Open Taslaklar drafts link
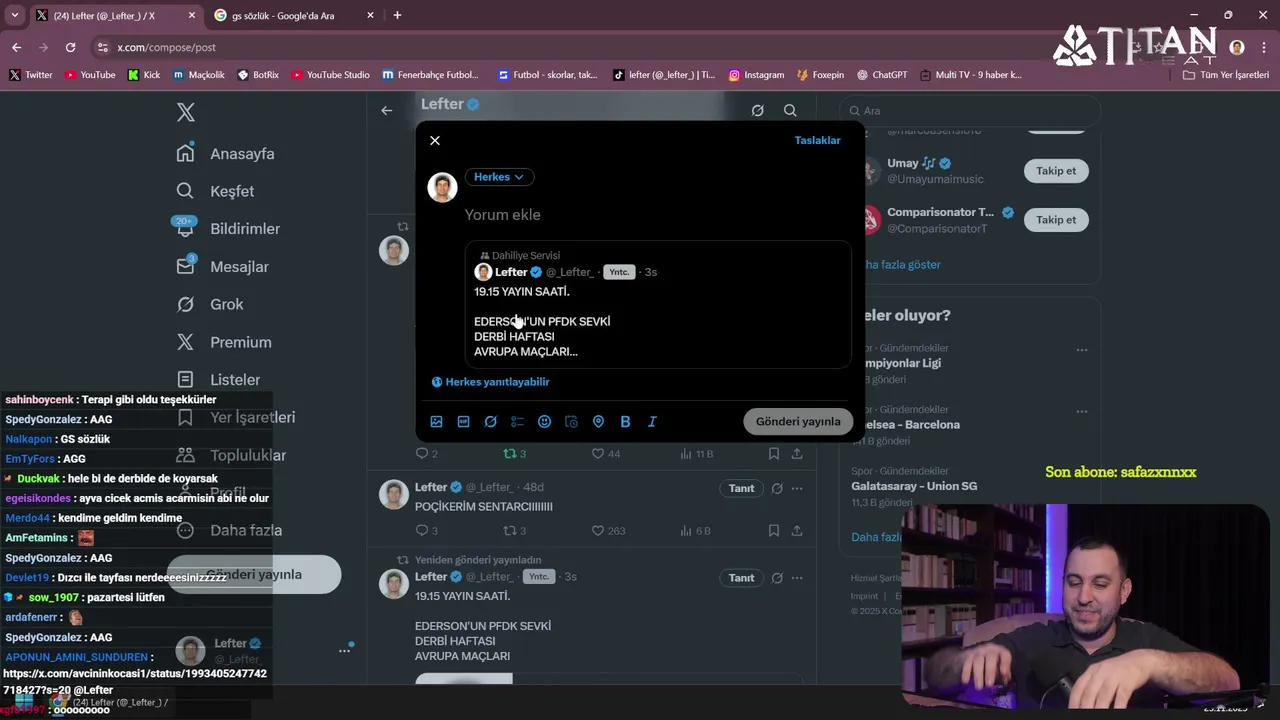Screen dimensions: 1280x720 pyautogui.click(x=817, y=140)
